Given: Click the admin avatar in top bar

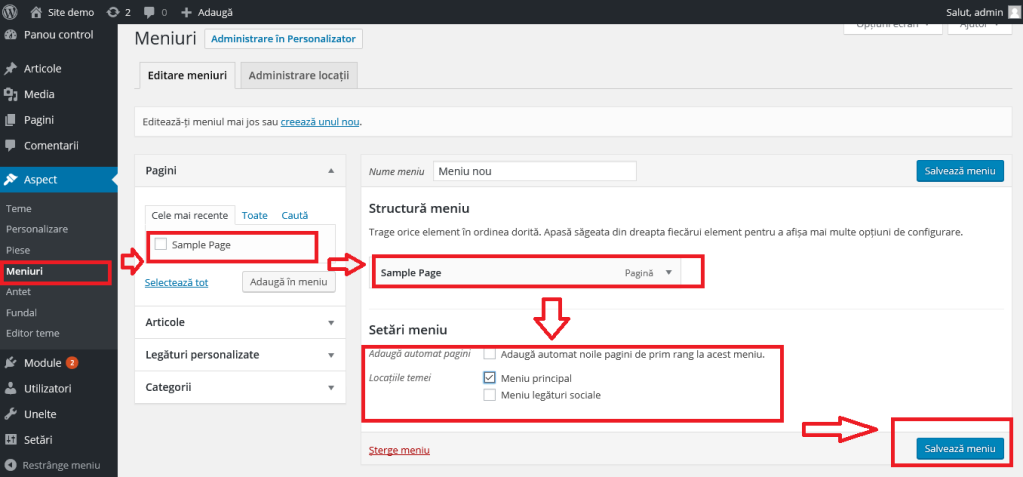Looking at the screenshot, I should tap(1014, 12).
